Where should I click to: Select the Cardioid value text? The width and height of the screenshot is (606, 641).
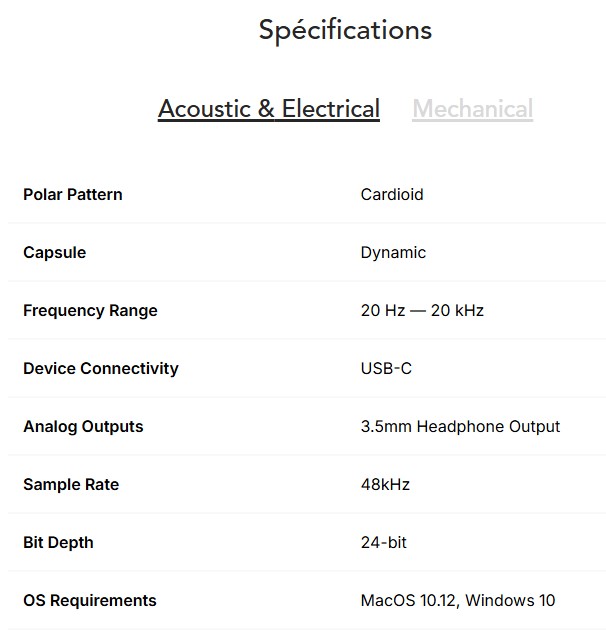tap(392, 195)
